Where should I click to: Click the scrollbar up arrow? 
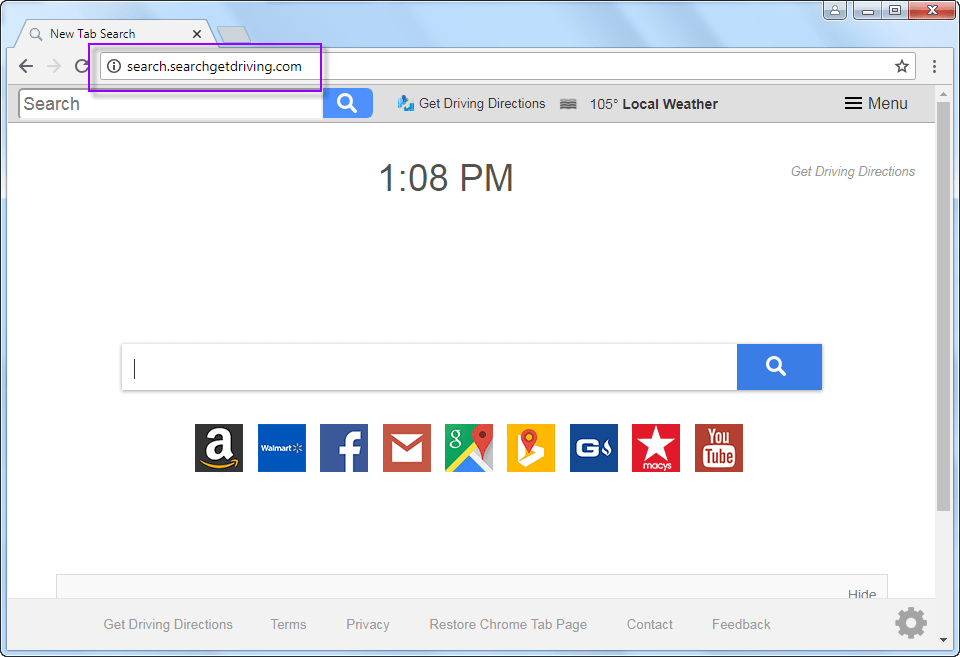tap(943, 94)
